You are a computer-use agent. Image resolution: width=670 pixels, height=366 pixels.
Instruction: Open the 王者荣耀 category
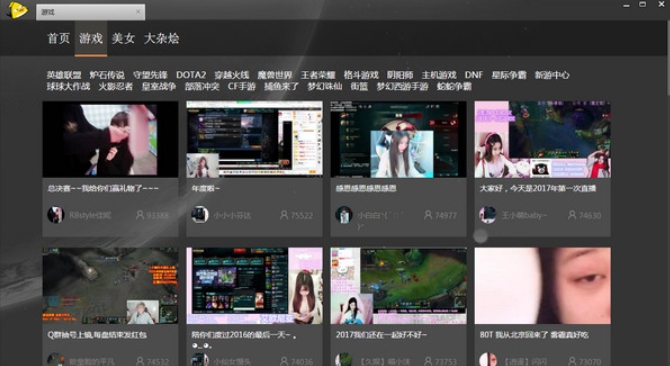tap(318, 75)
